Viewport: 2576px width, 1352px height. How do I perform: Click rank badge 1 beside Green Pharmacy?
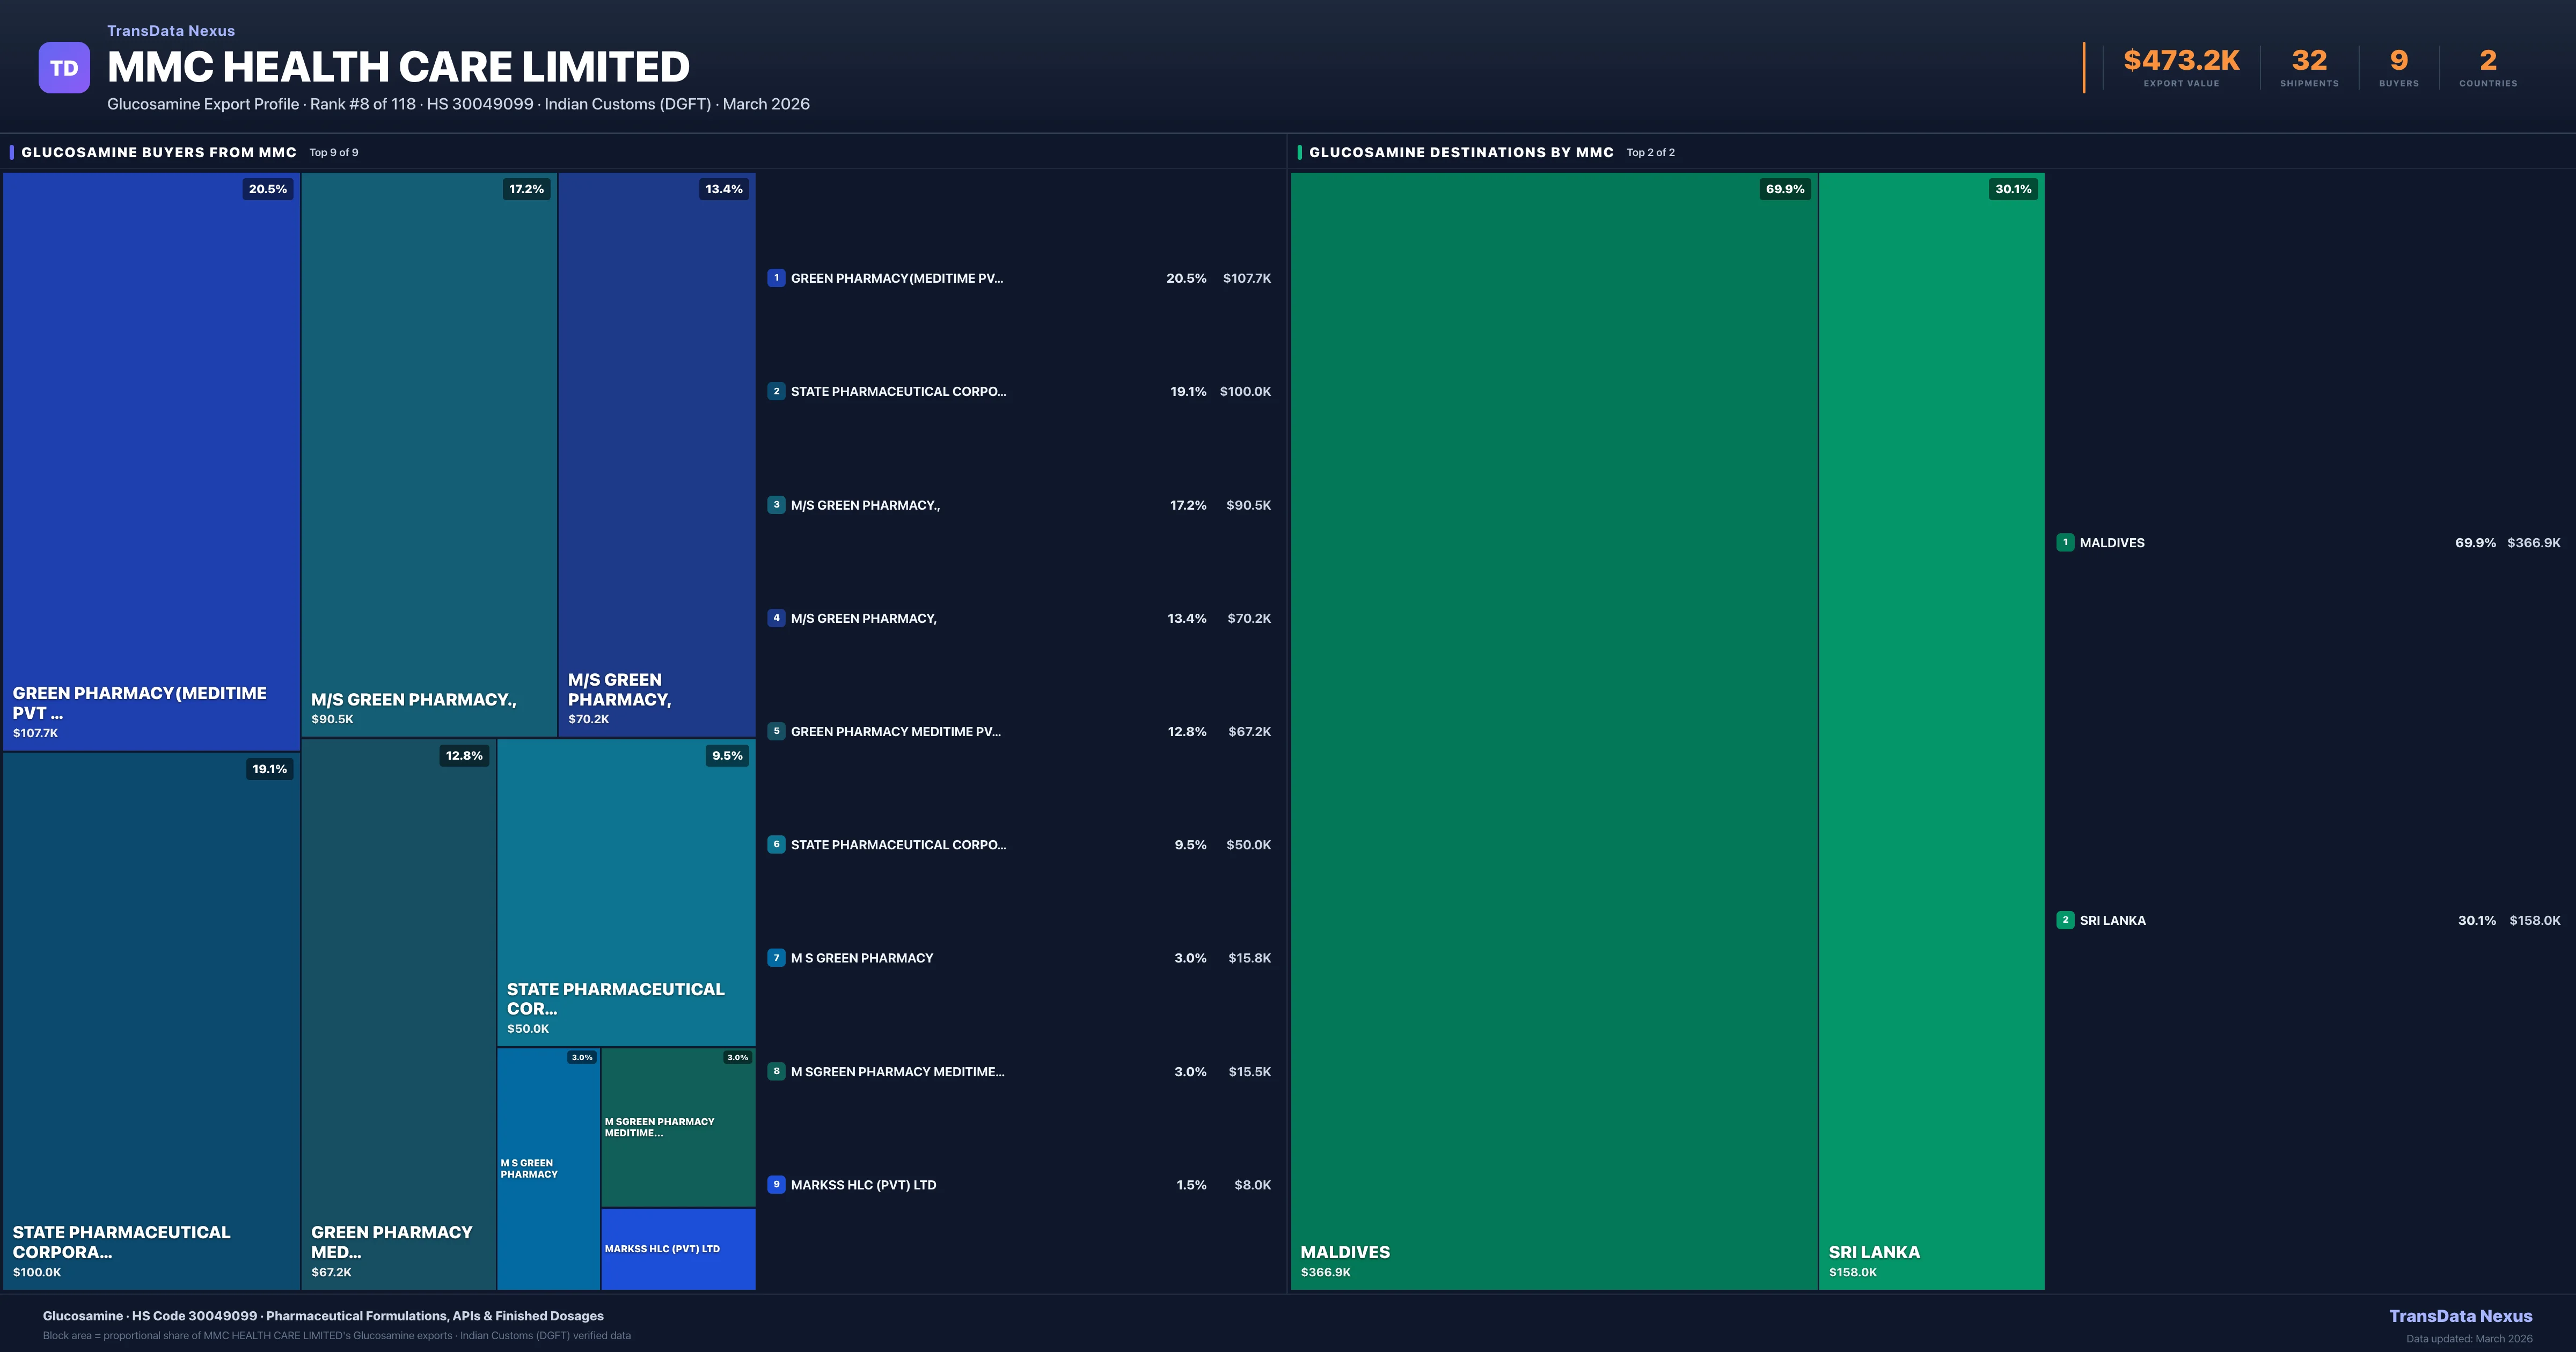[776, 278]
